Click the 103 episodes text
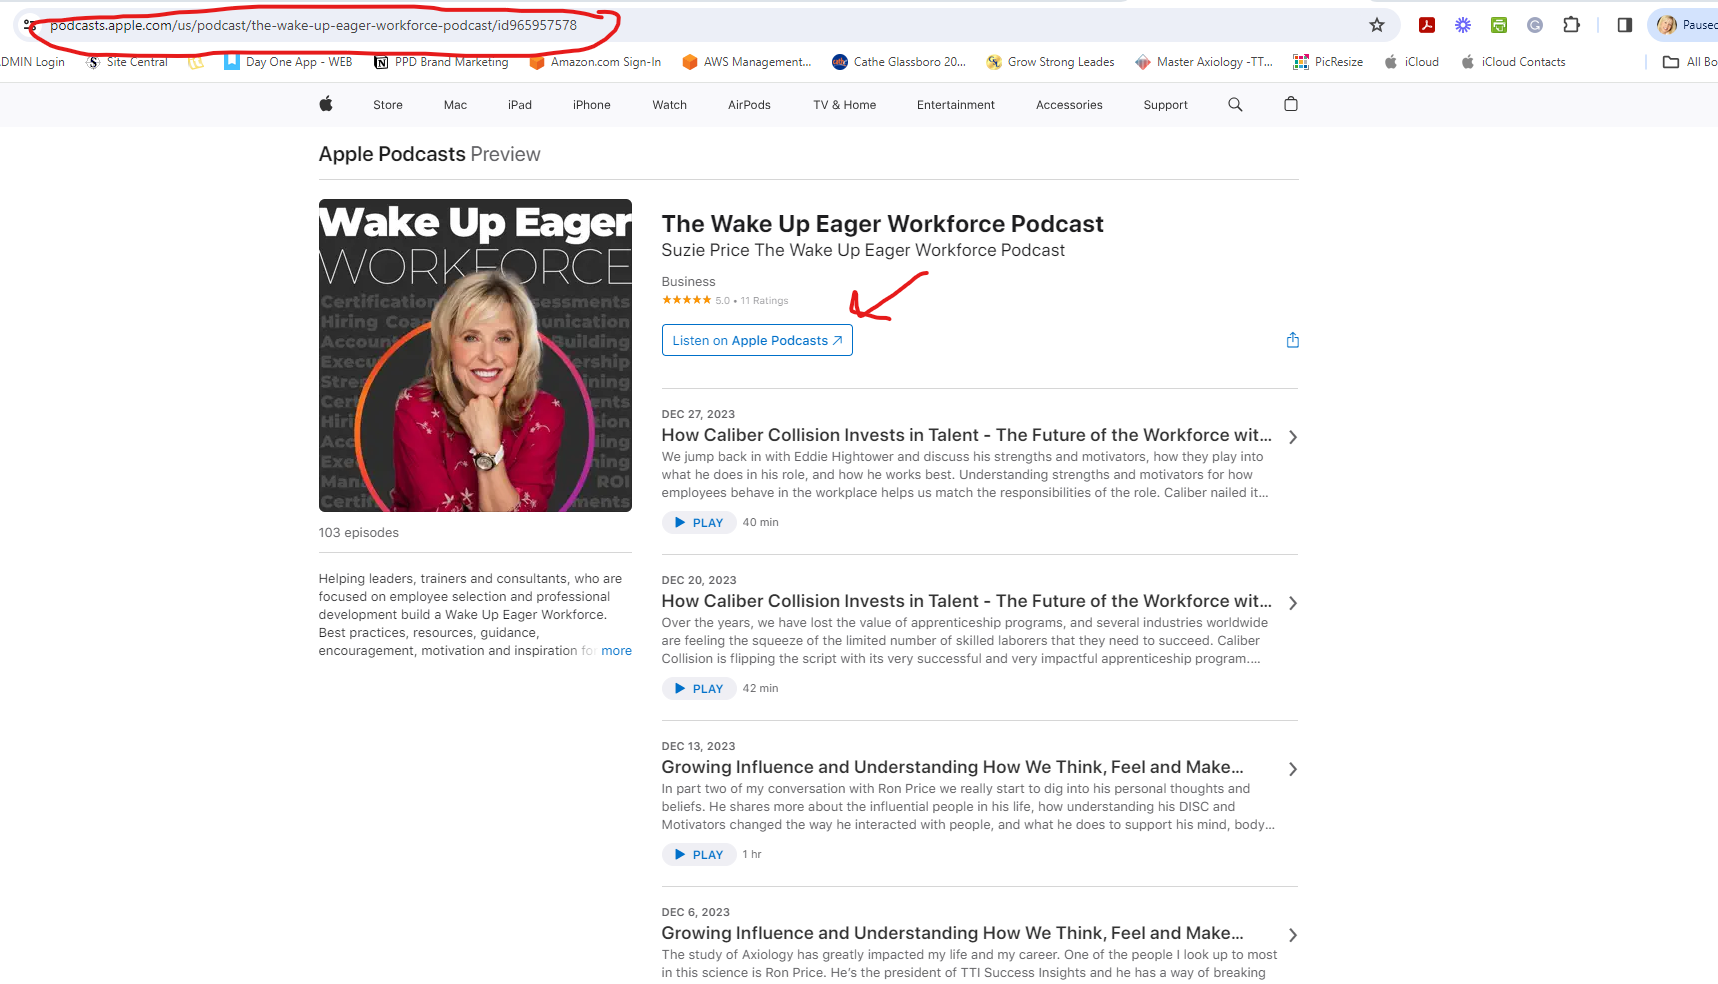This screenshot has width=1718, height=984. tap(358, 533)
